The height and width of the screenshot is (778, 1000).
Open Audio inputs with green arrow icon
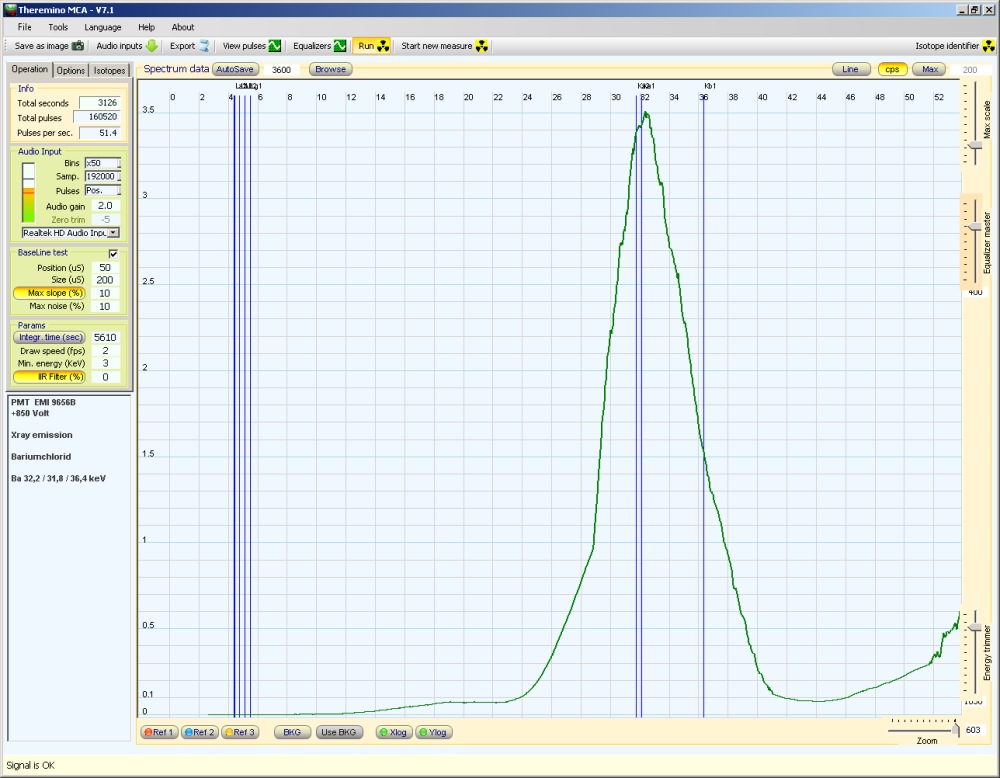pos(152,46)
